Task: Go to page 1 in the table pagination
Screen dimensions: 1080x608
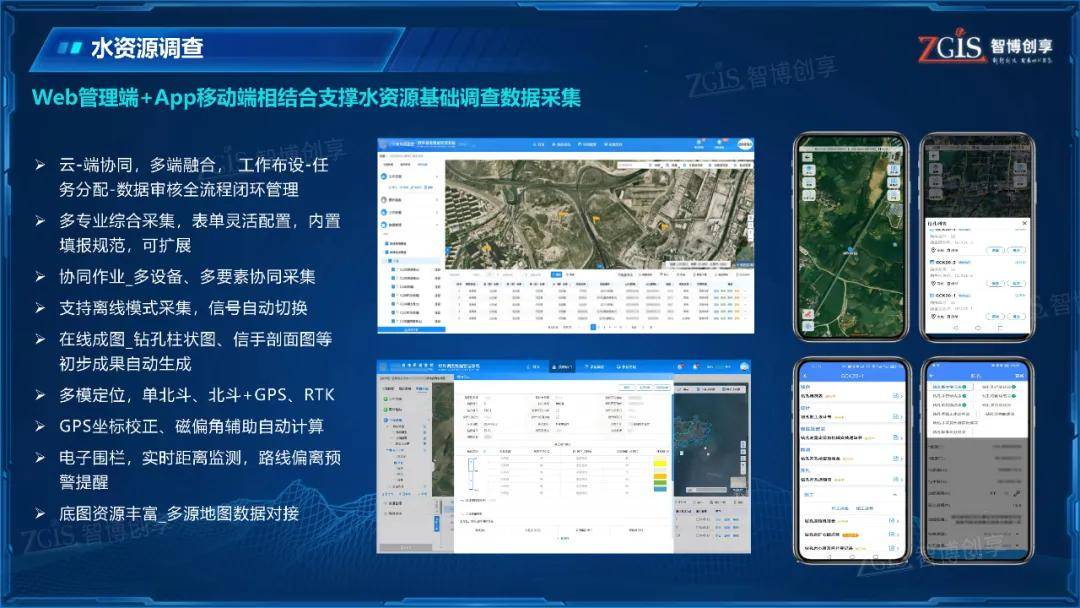Action: 592,327
